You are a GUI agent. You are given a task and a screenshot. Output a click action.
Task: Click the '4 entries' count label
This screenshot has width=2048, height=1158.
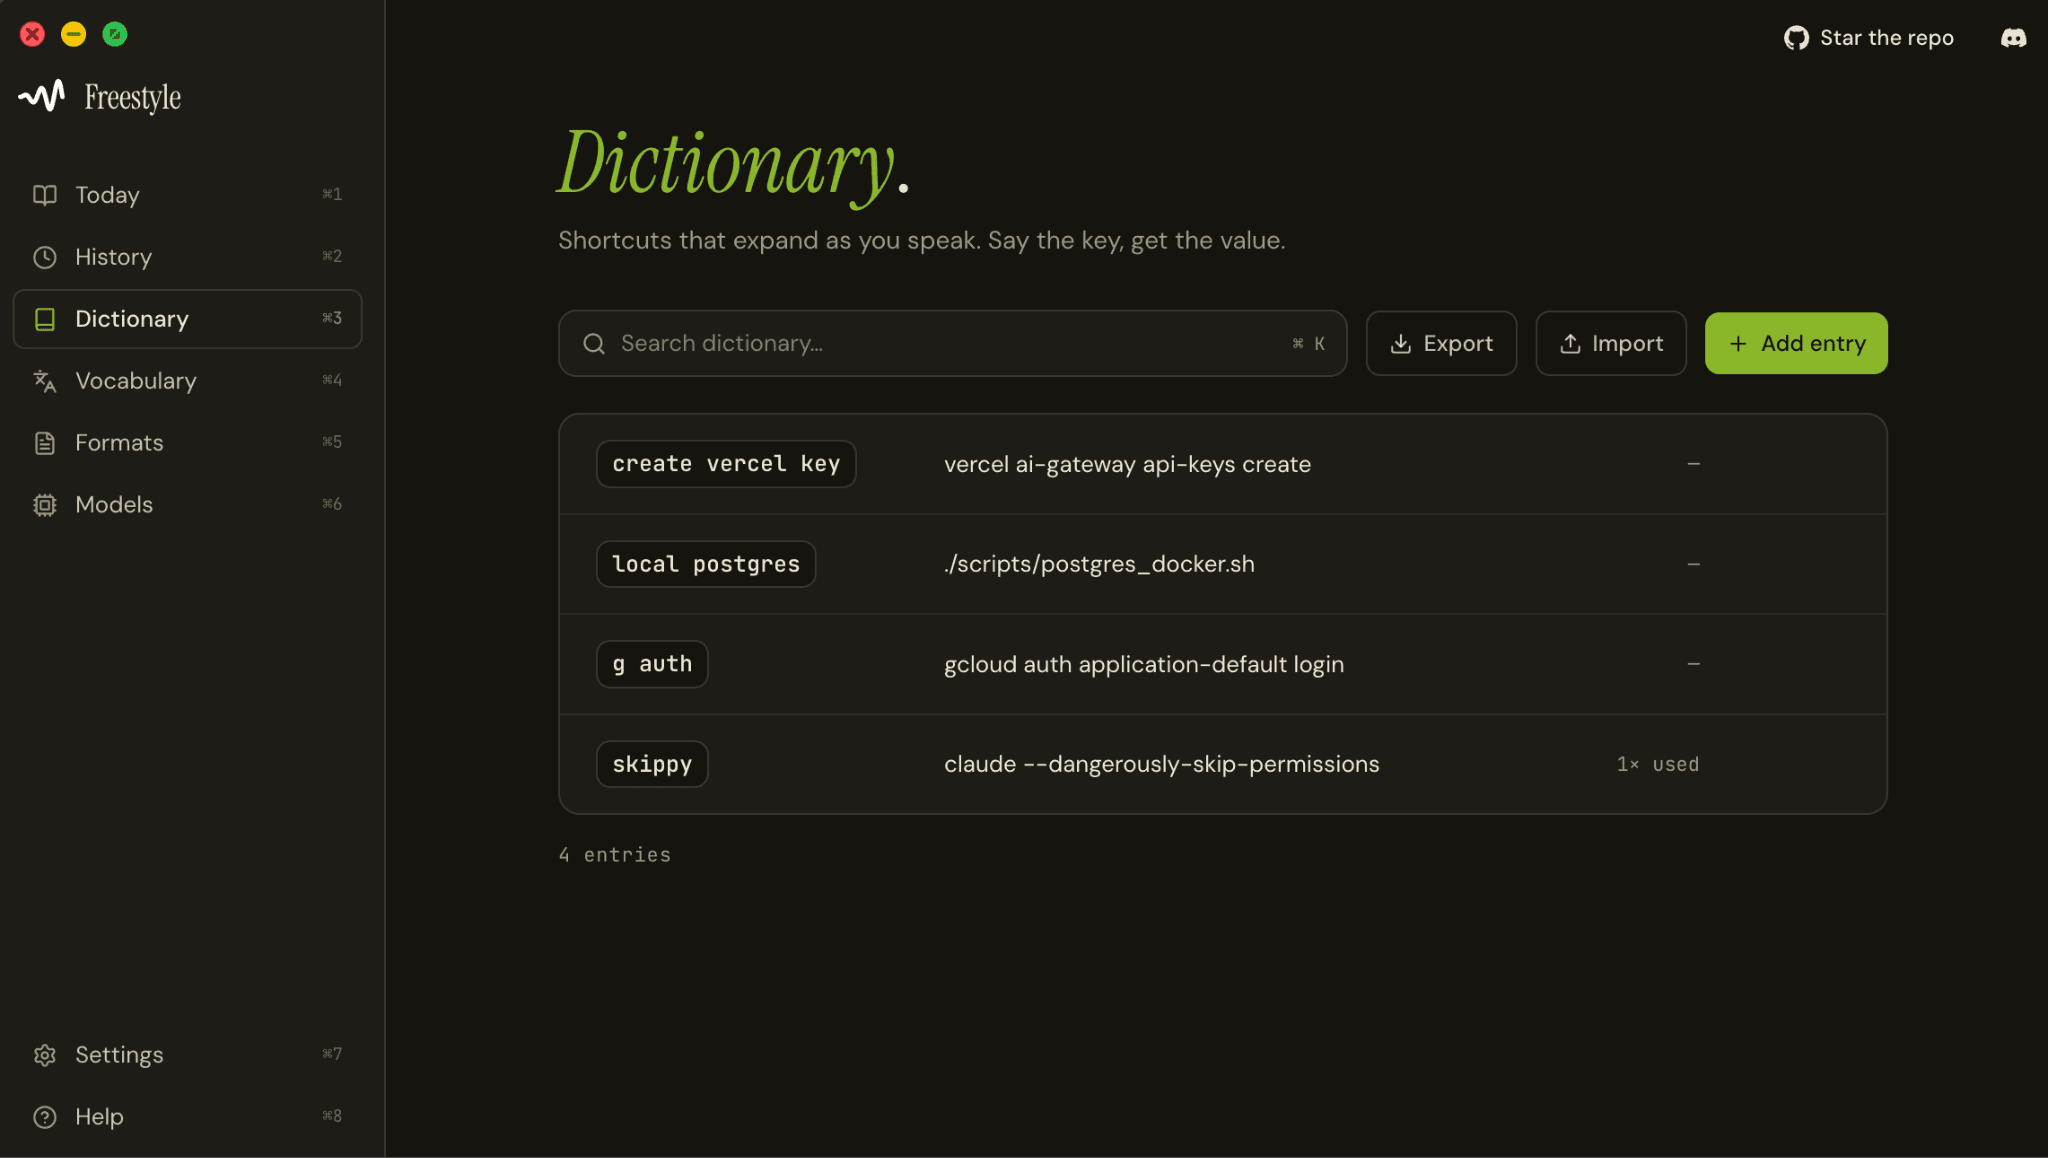click(615, 855)
